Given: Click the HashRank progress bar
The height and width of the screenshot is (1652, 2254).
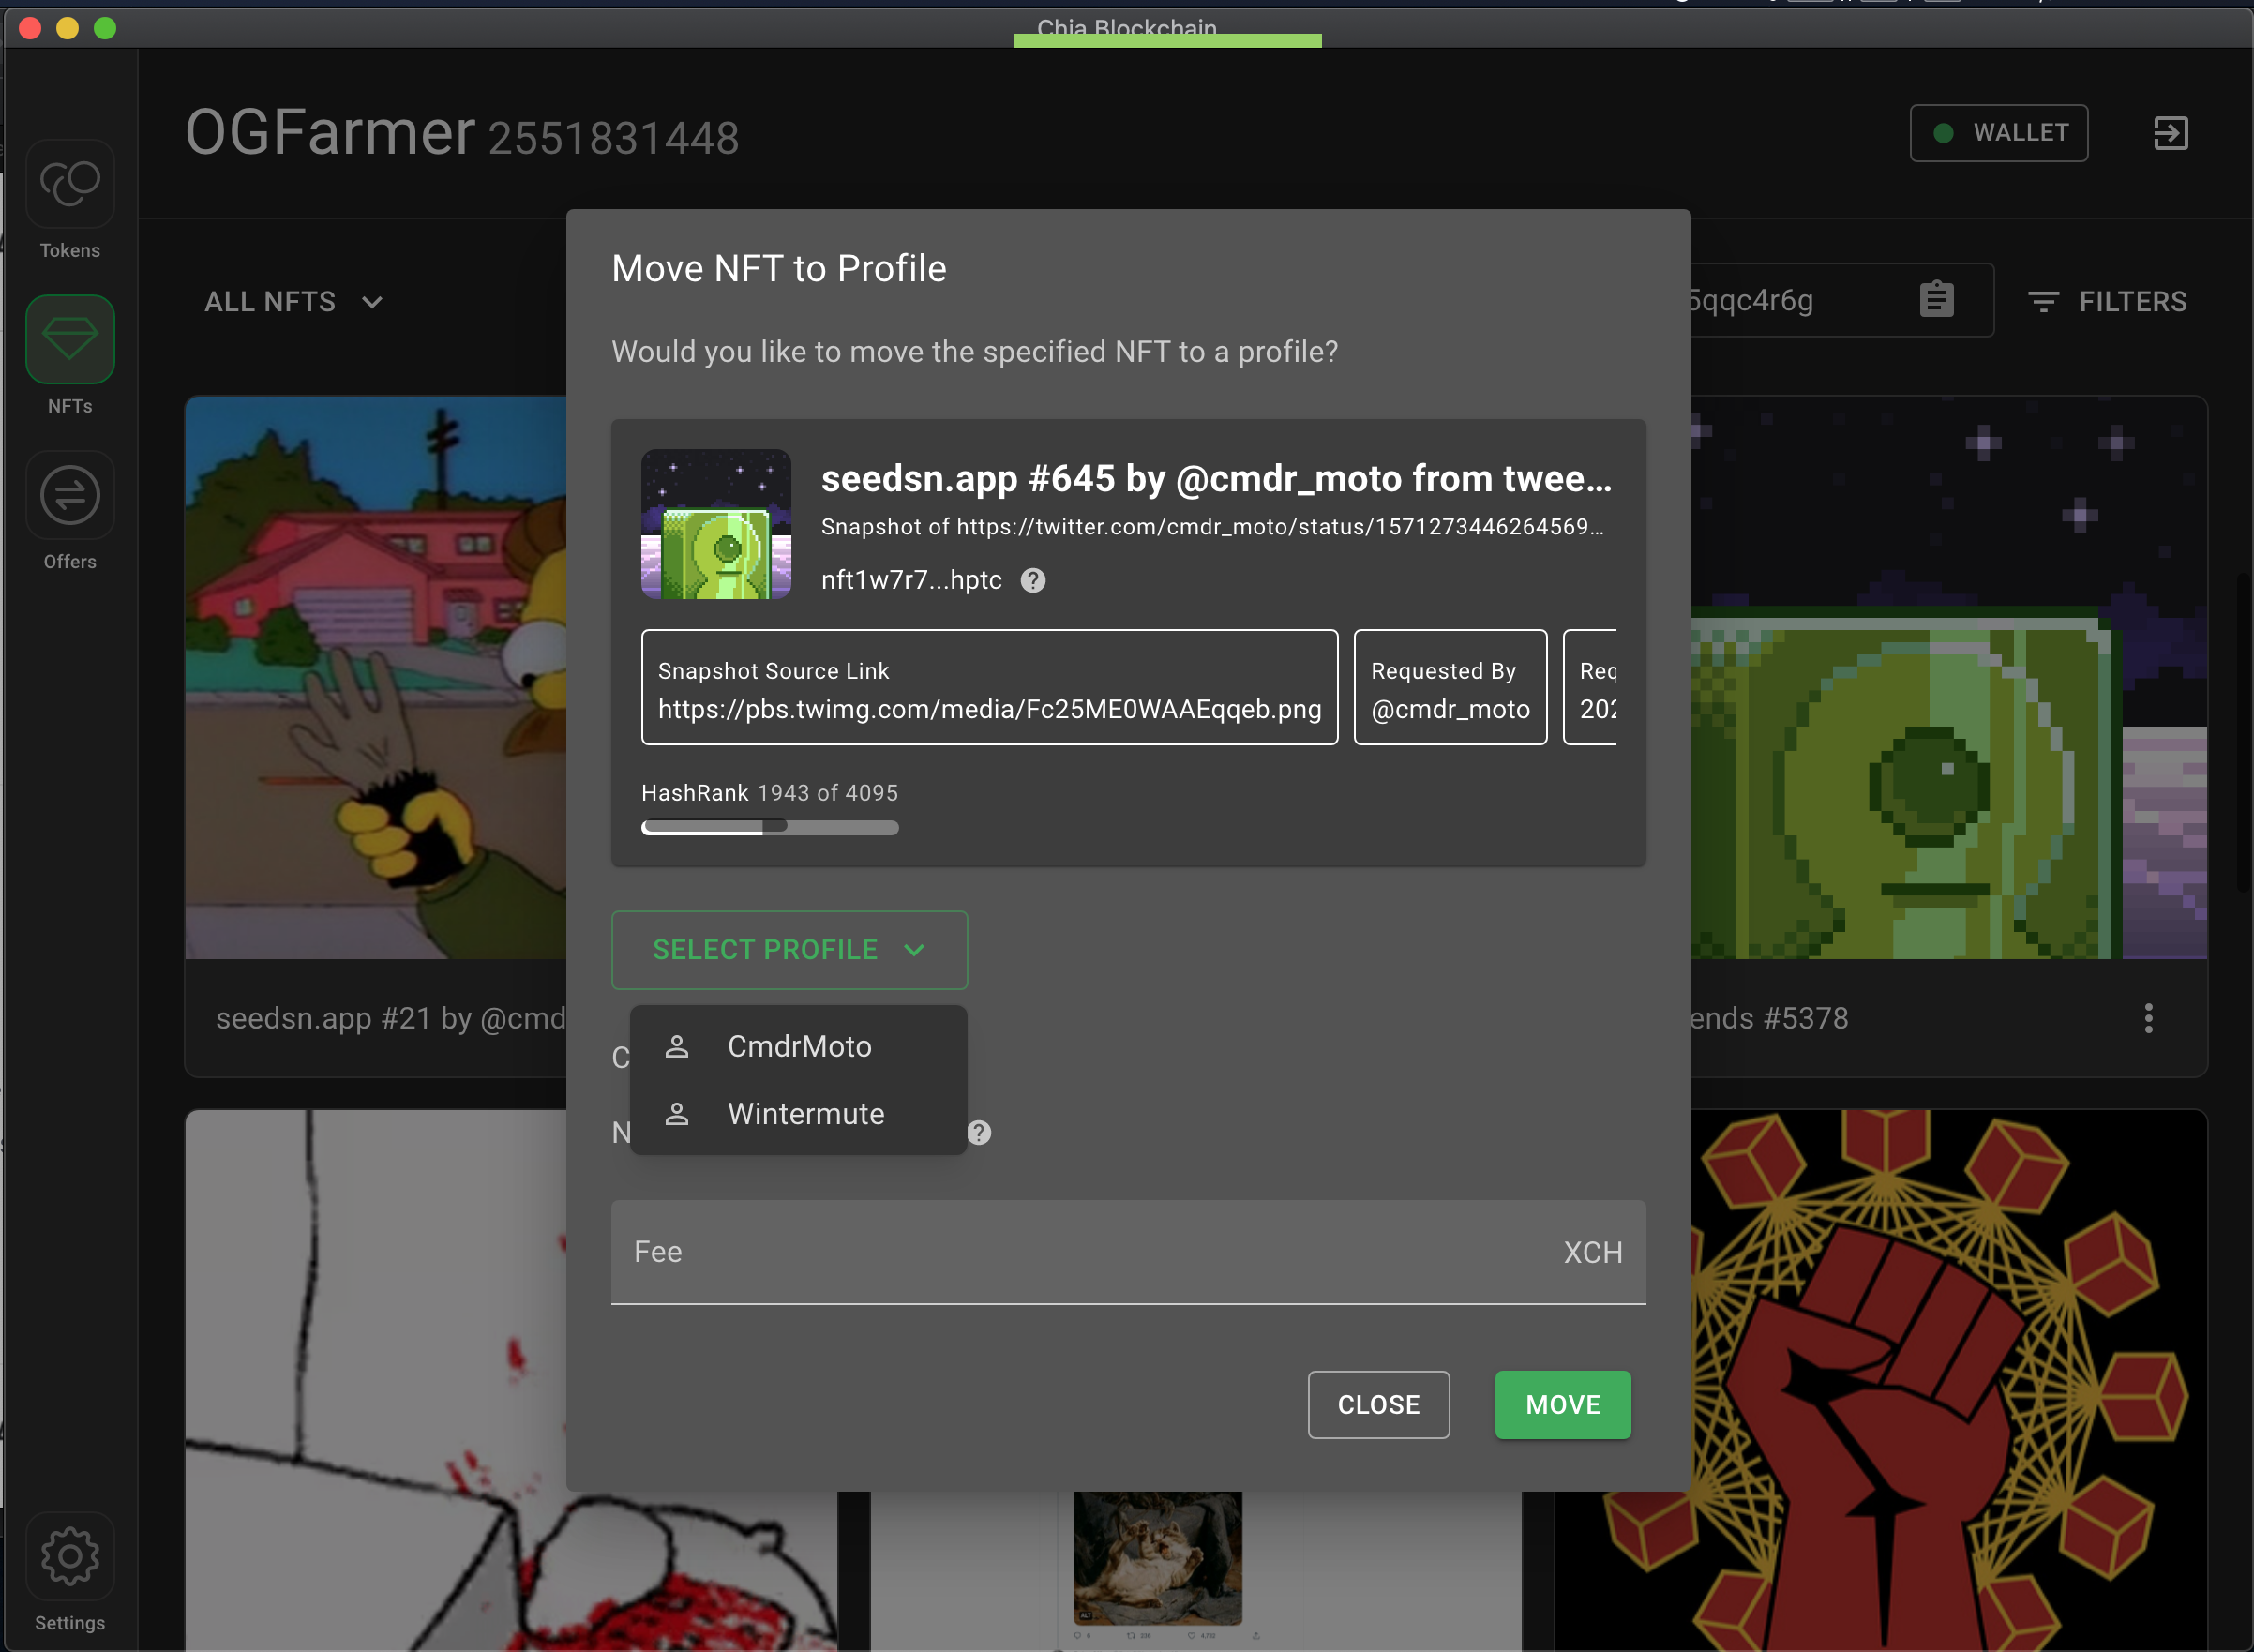Looking at the screenshot, I should click(769, 828).
